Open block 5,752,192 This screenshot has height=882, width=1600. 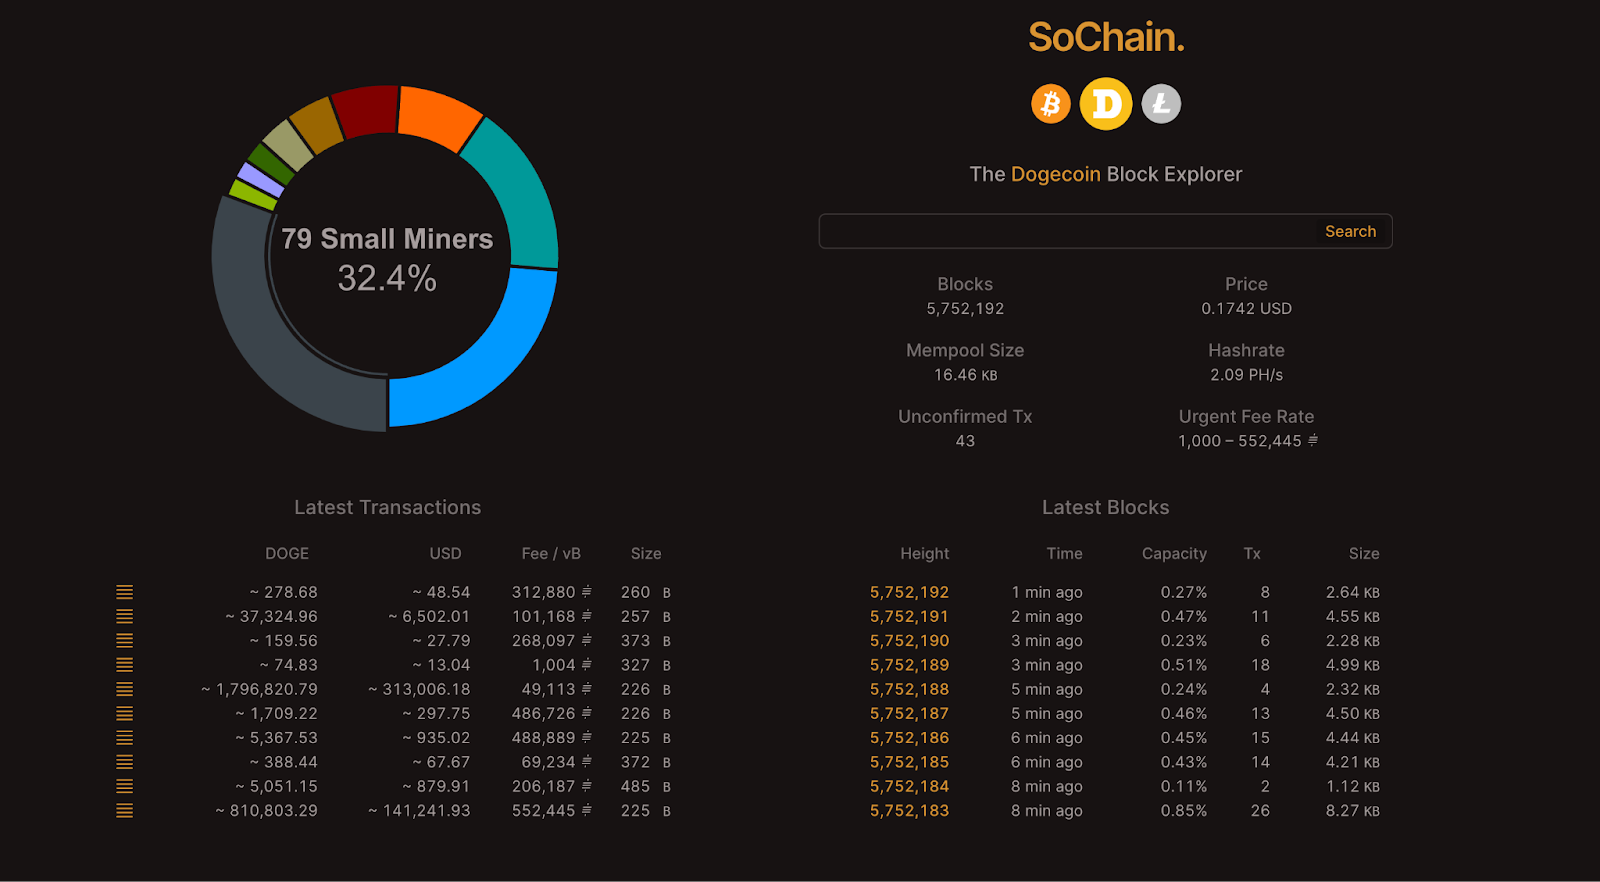click(909, 592)
